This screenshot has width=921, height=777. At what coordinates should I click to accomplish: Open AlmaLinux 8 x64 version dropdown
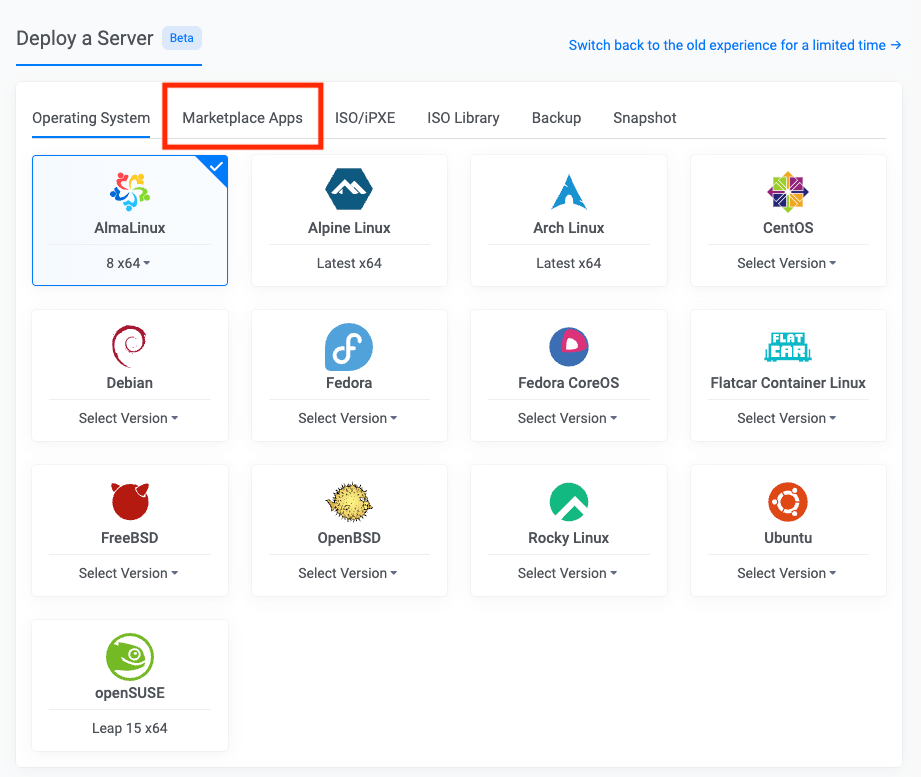[128, 263]
